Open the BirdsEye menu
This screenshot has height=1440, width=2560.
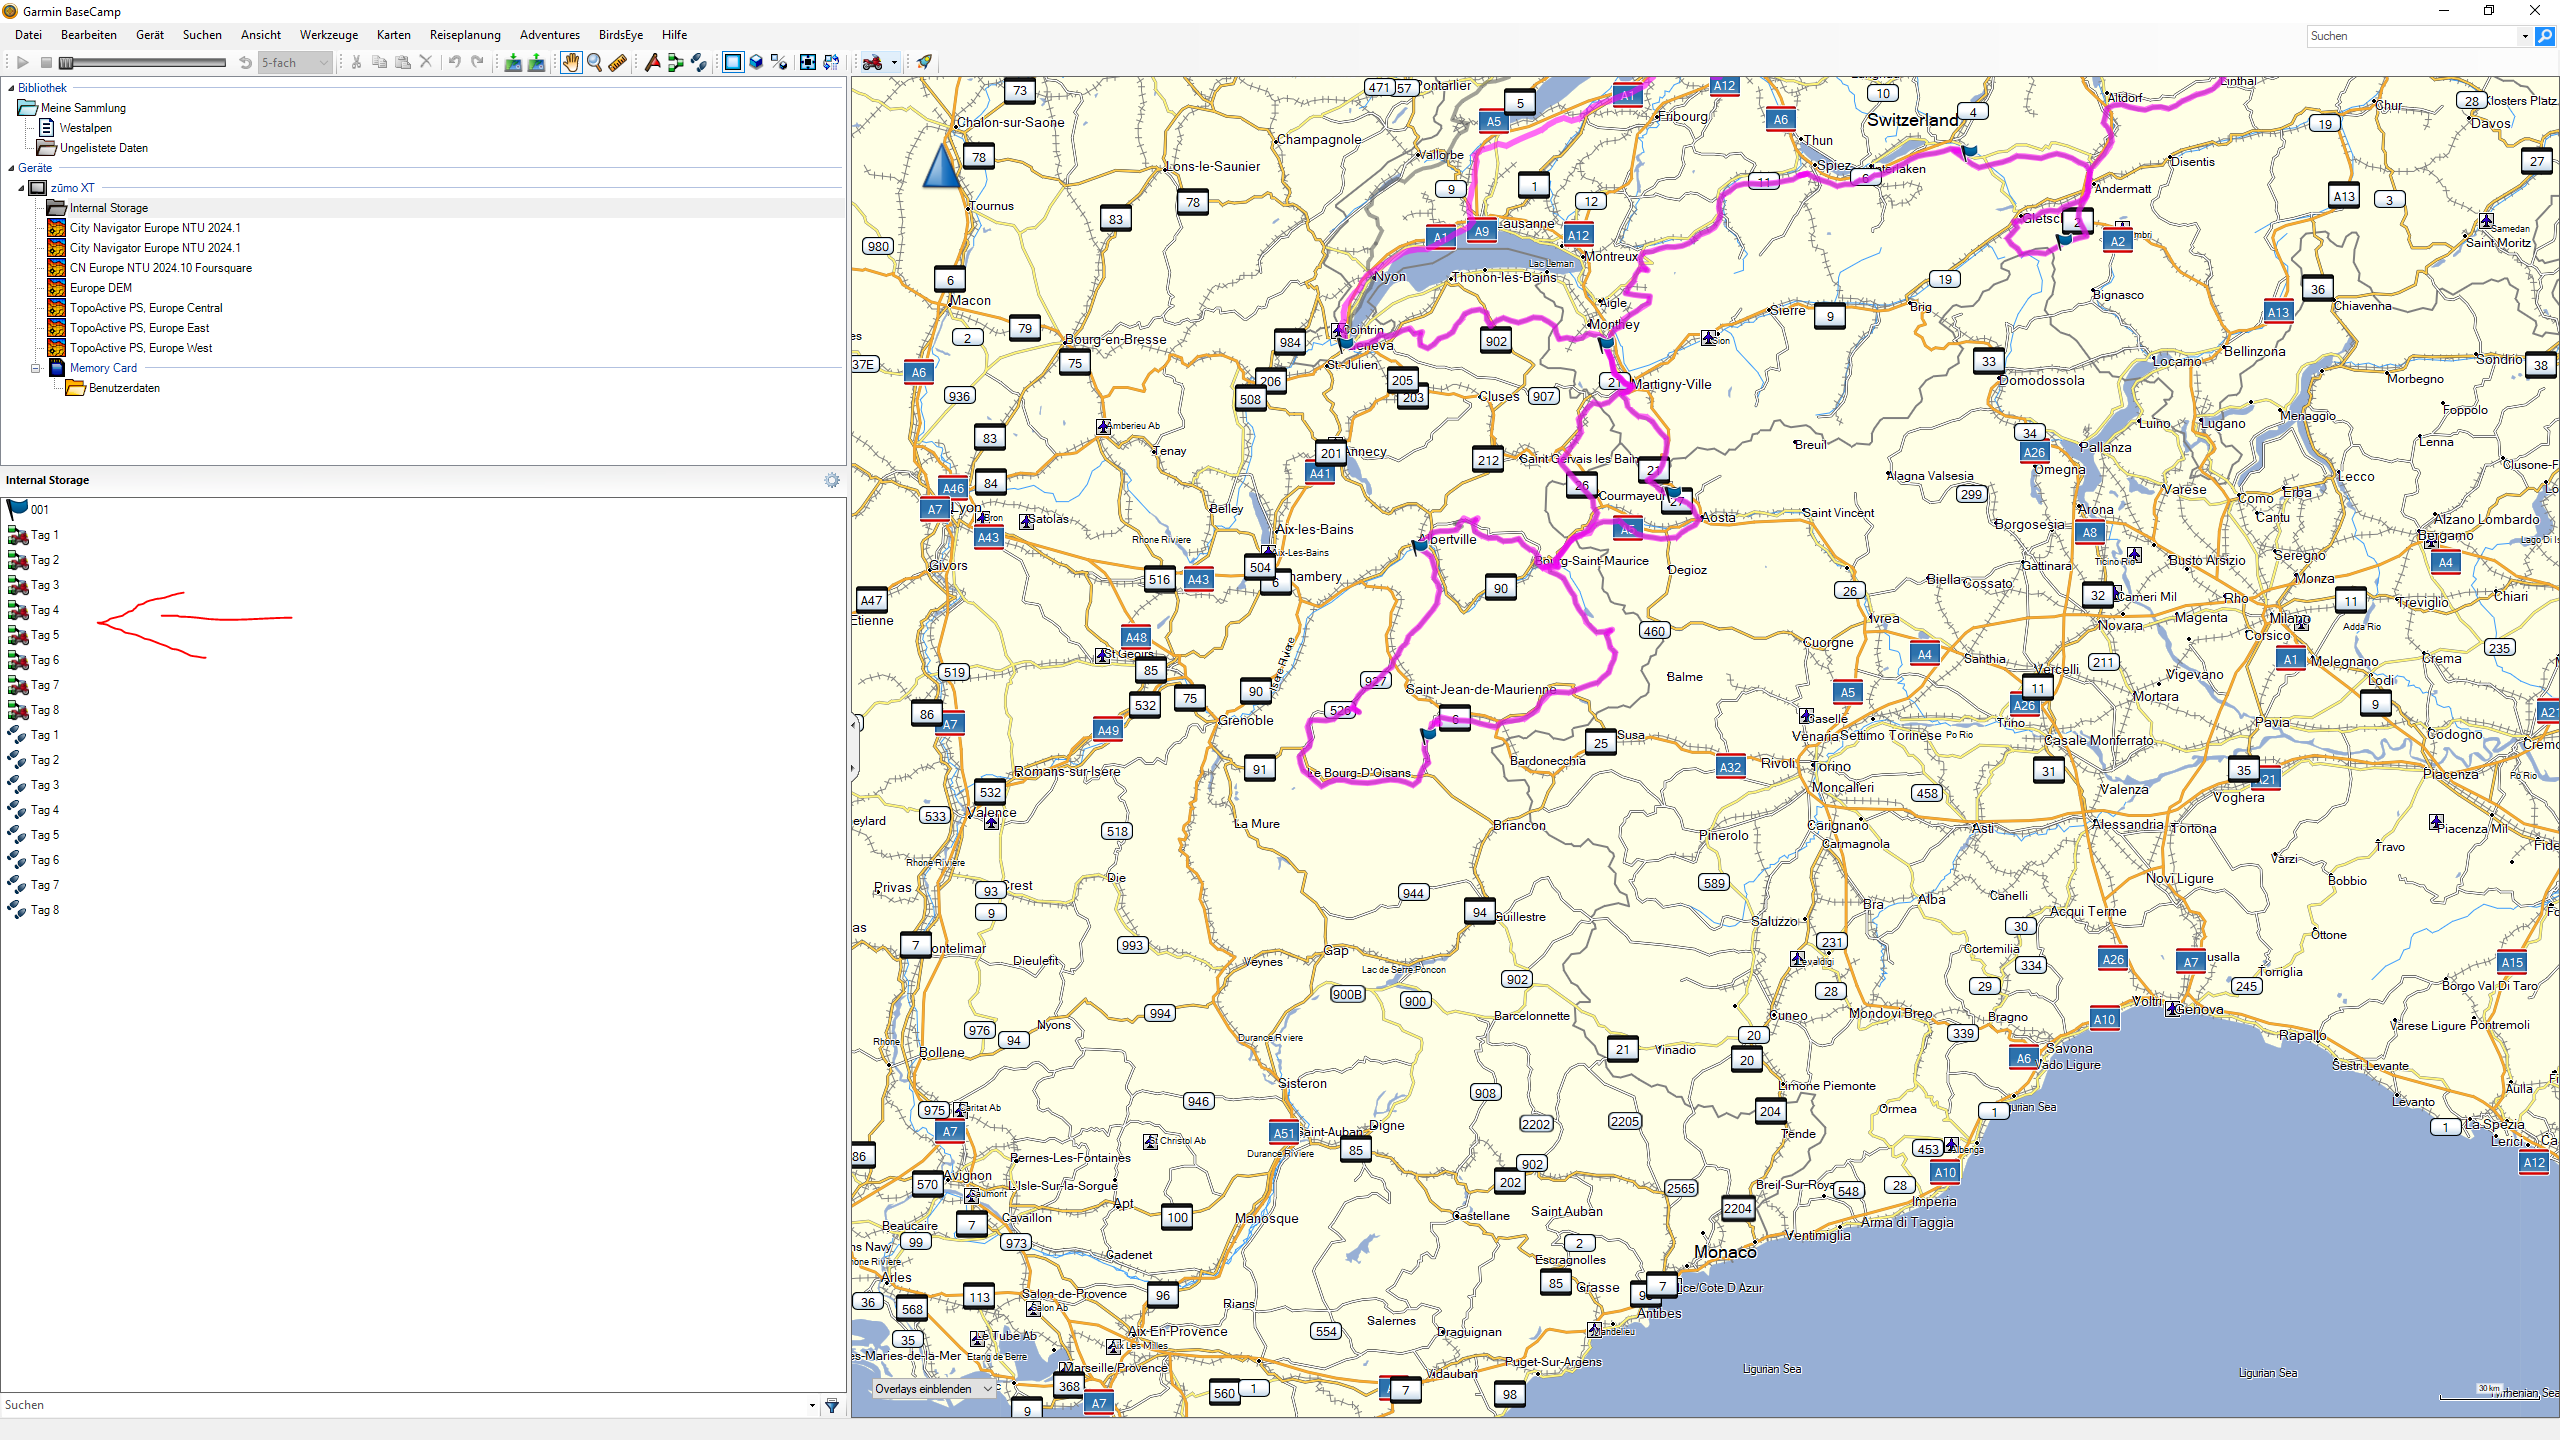pos(620,35)
